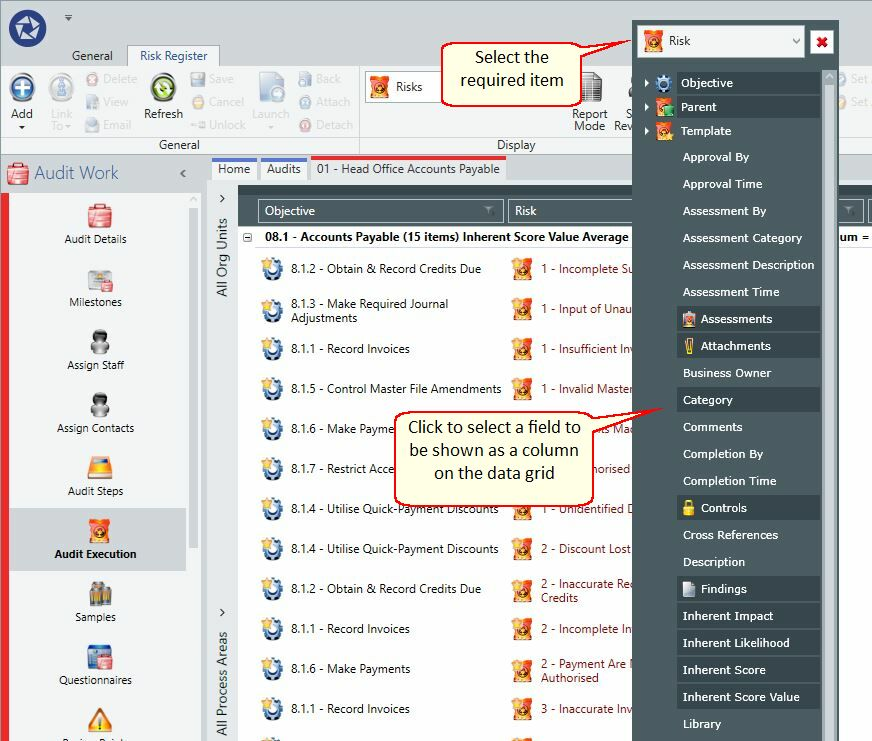This screenshot has width=872, height=741.
Task: Open Milestones in sidebar
Action: [96, 288]
